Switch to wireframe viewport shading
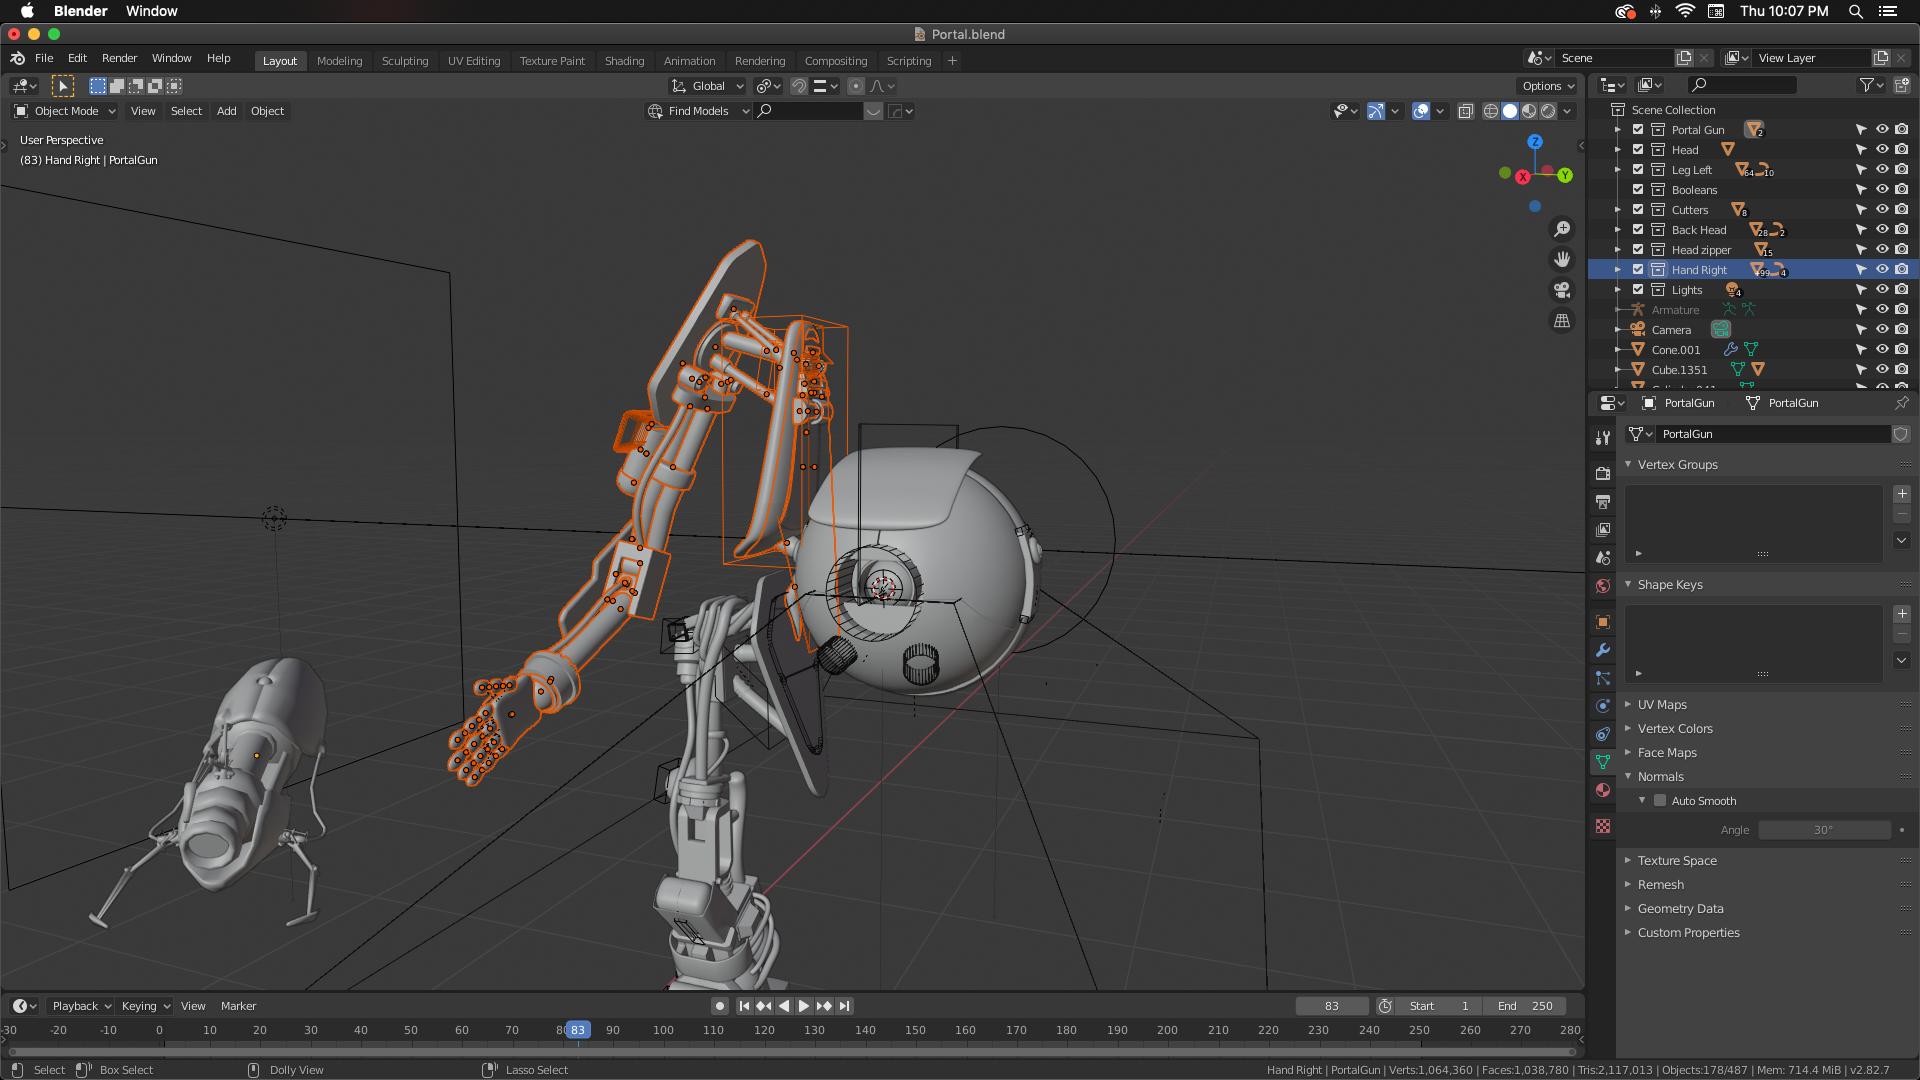This screenshot has height=1080, width=1920. pos(1491,111)
